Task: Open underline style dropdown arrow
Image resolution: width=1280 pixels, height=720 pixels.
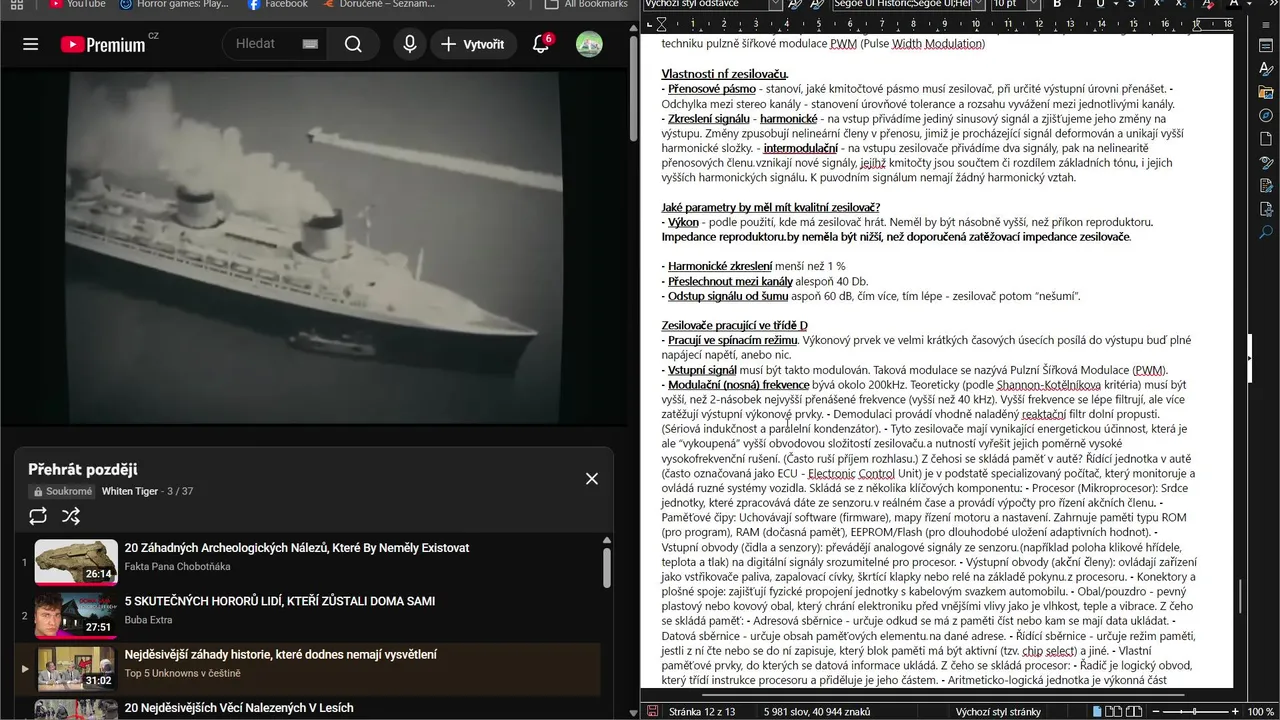Action: pyautogui.click(x=1114, y=4)
